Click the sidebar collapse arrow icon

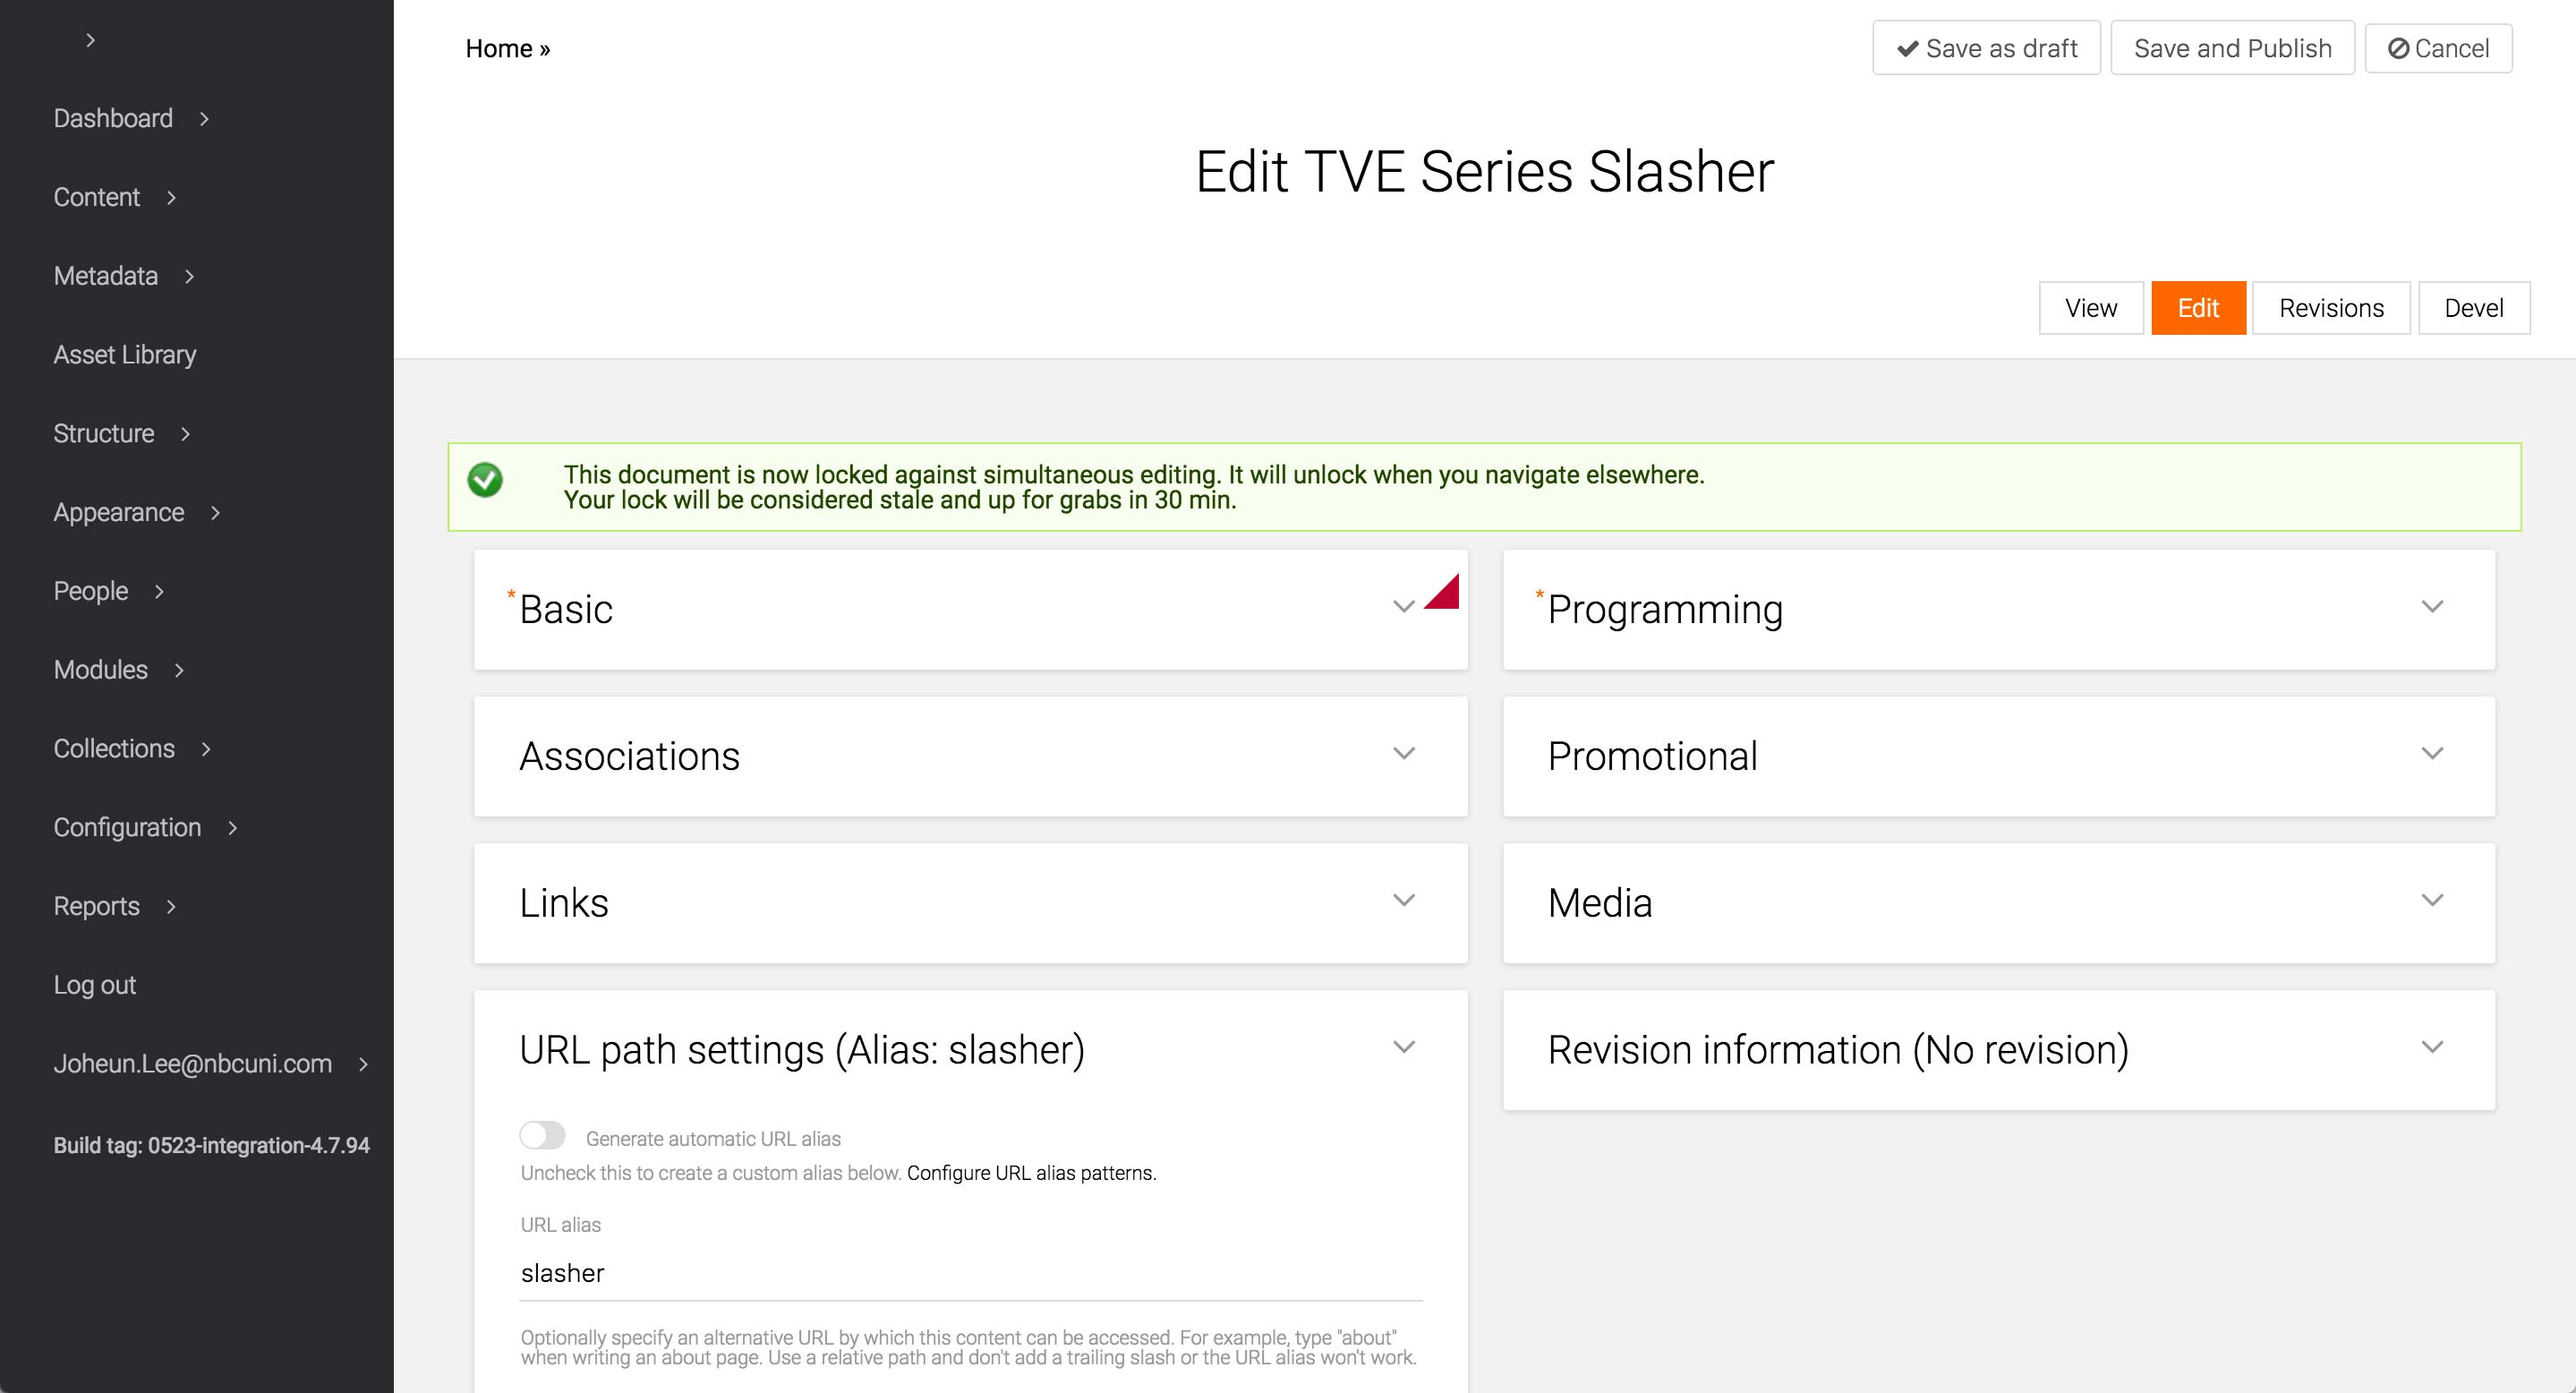(90, 40)
